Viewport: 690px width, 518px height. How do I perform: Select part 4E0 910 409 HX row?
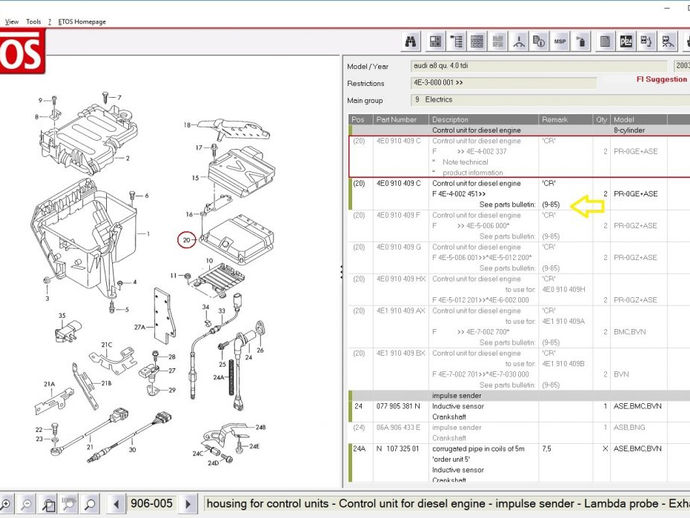click(x=519, y=289)
